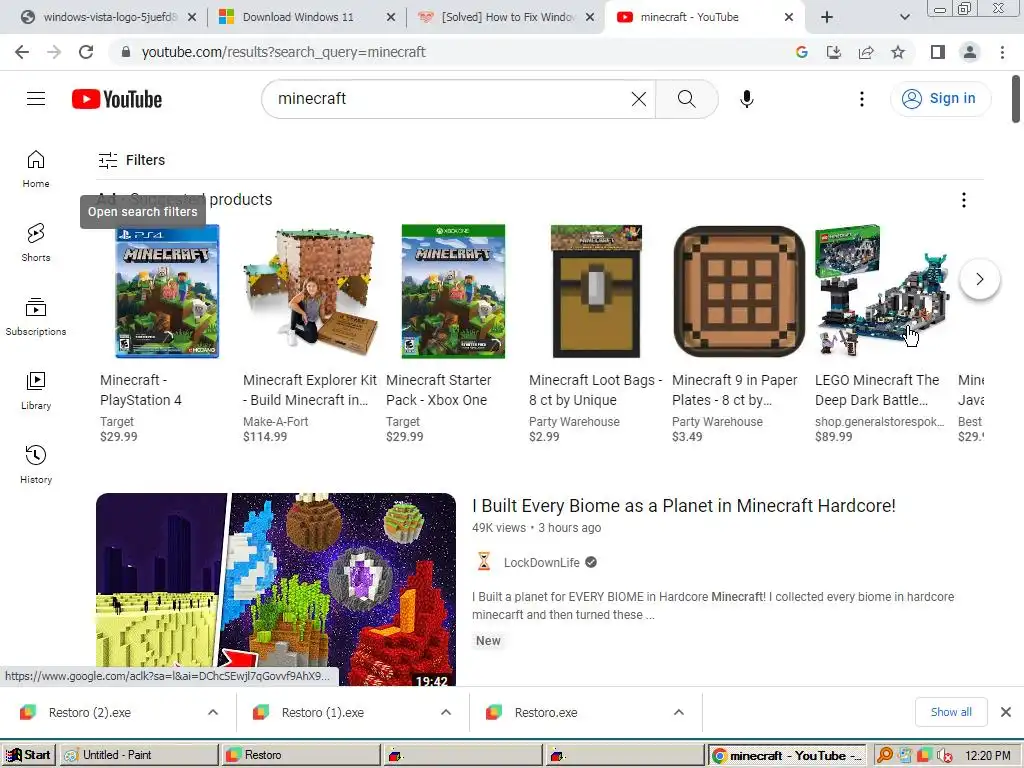The height and width of the screenshot is (768, 1024).
Task: Click the install app icon in address bar
Action: (833, 52)
